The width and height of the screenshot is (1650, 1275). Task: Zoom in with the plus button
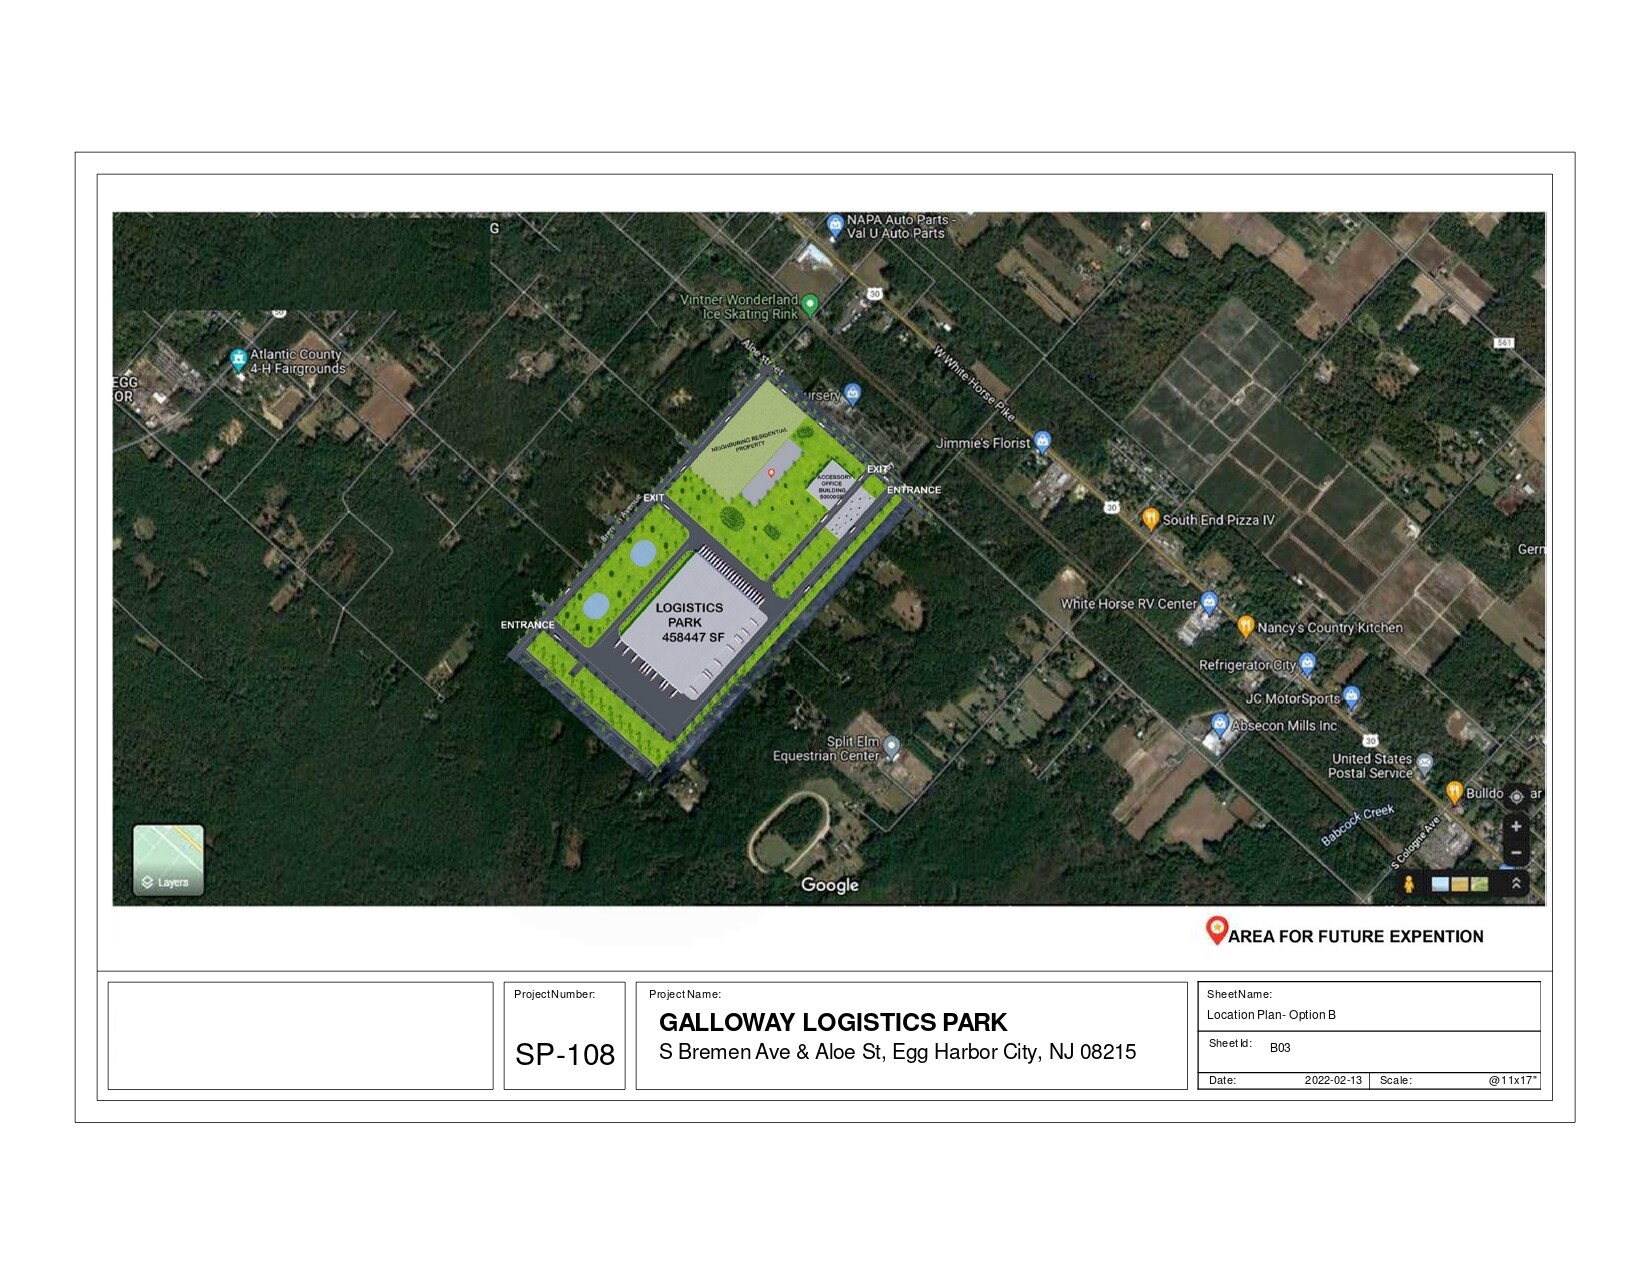1516,827
